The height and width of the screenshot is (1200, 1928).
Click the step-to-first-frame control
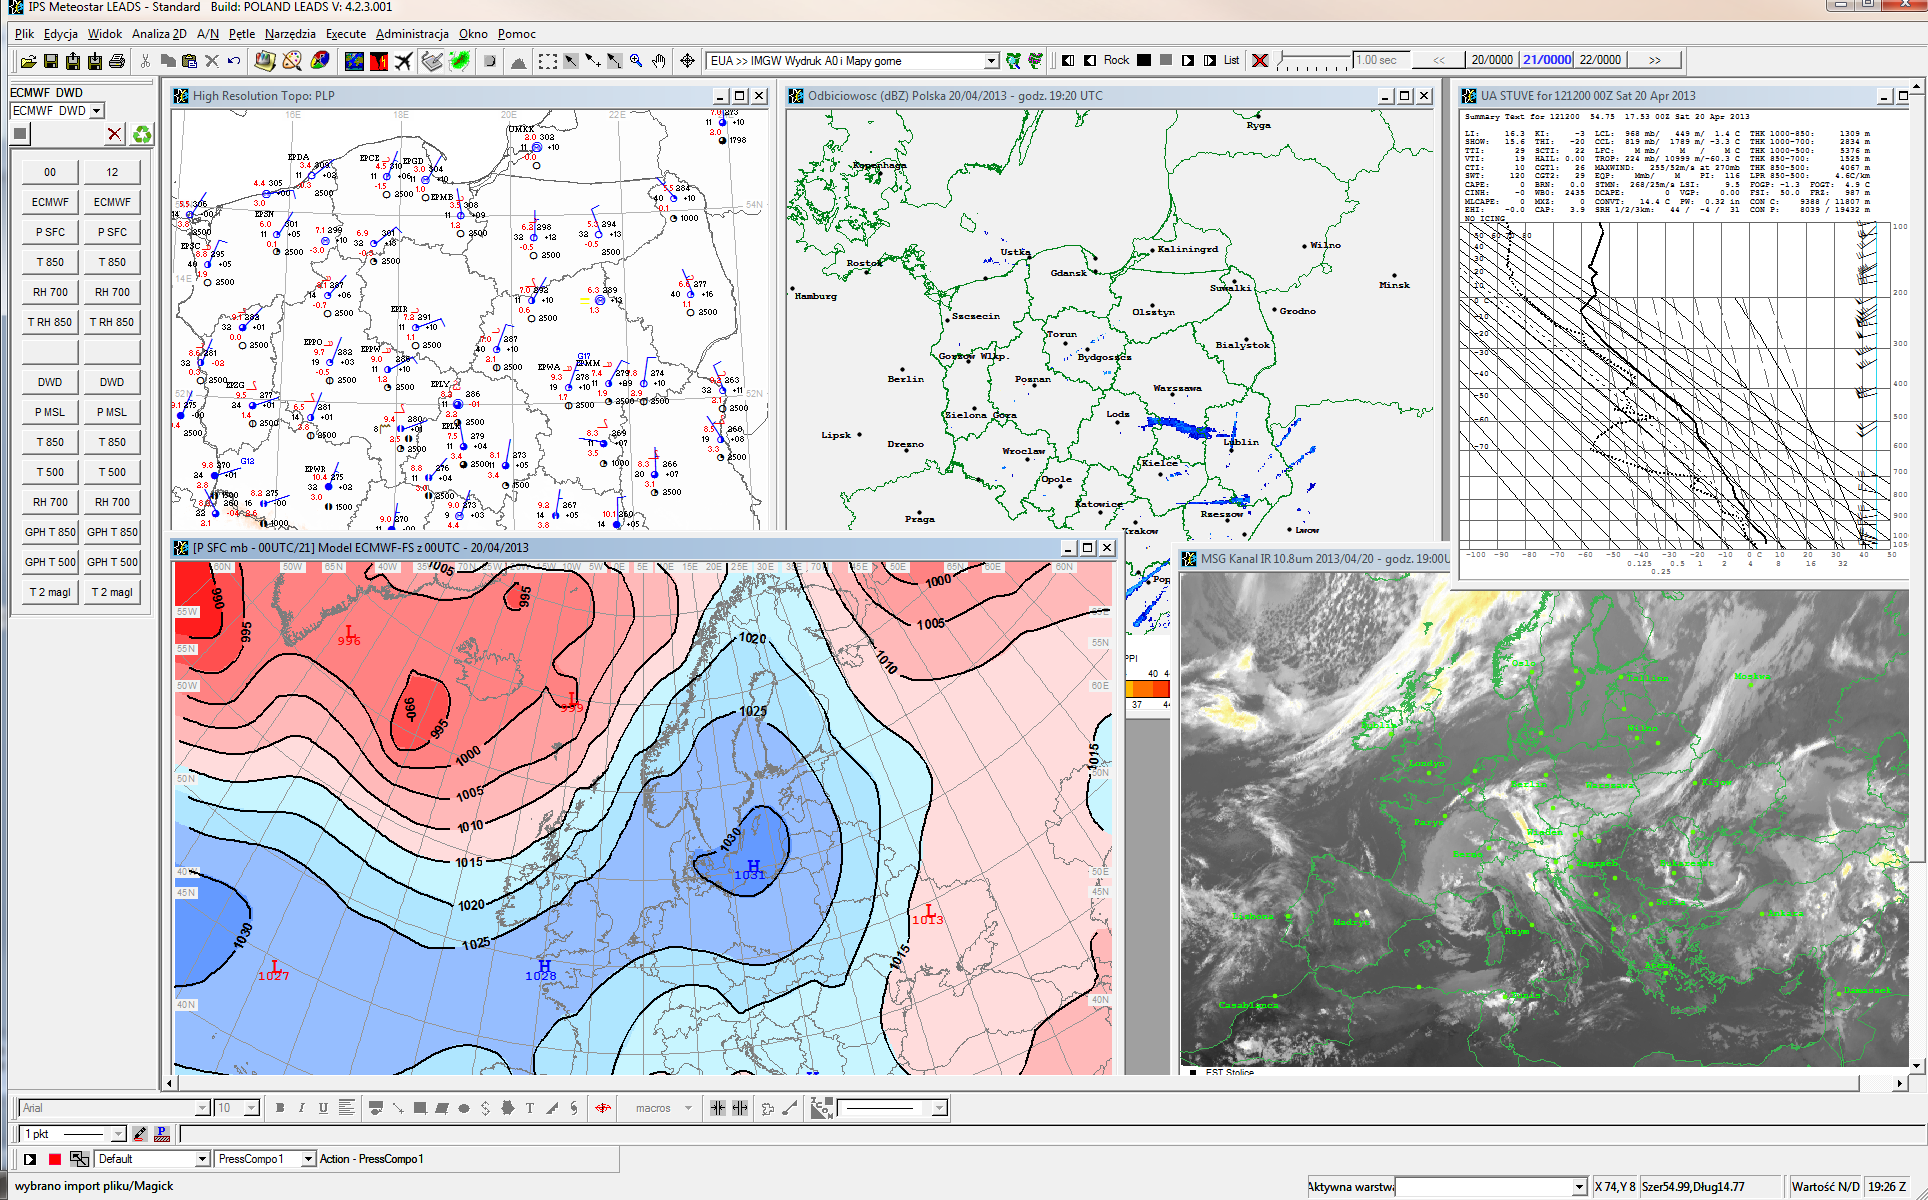click(1068, 60)
